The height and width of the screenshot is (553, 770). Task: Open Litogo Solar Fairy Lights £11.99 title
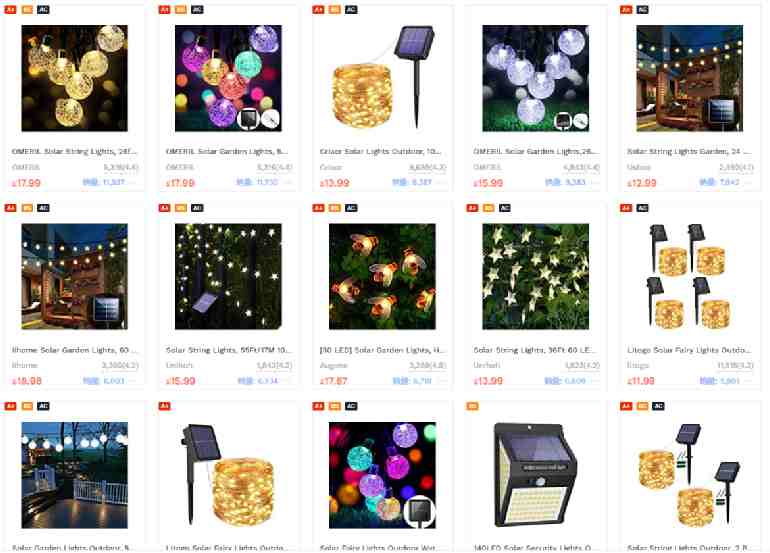688,350
